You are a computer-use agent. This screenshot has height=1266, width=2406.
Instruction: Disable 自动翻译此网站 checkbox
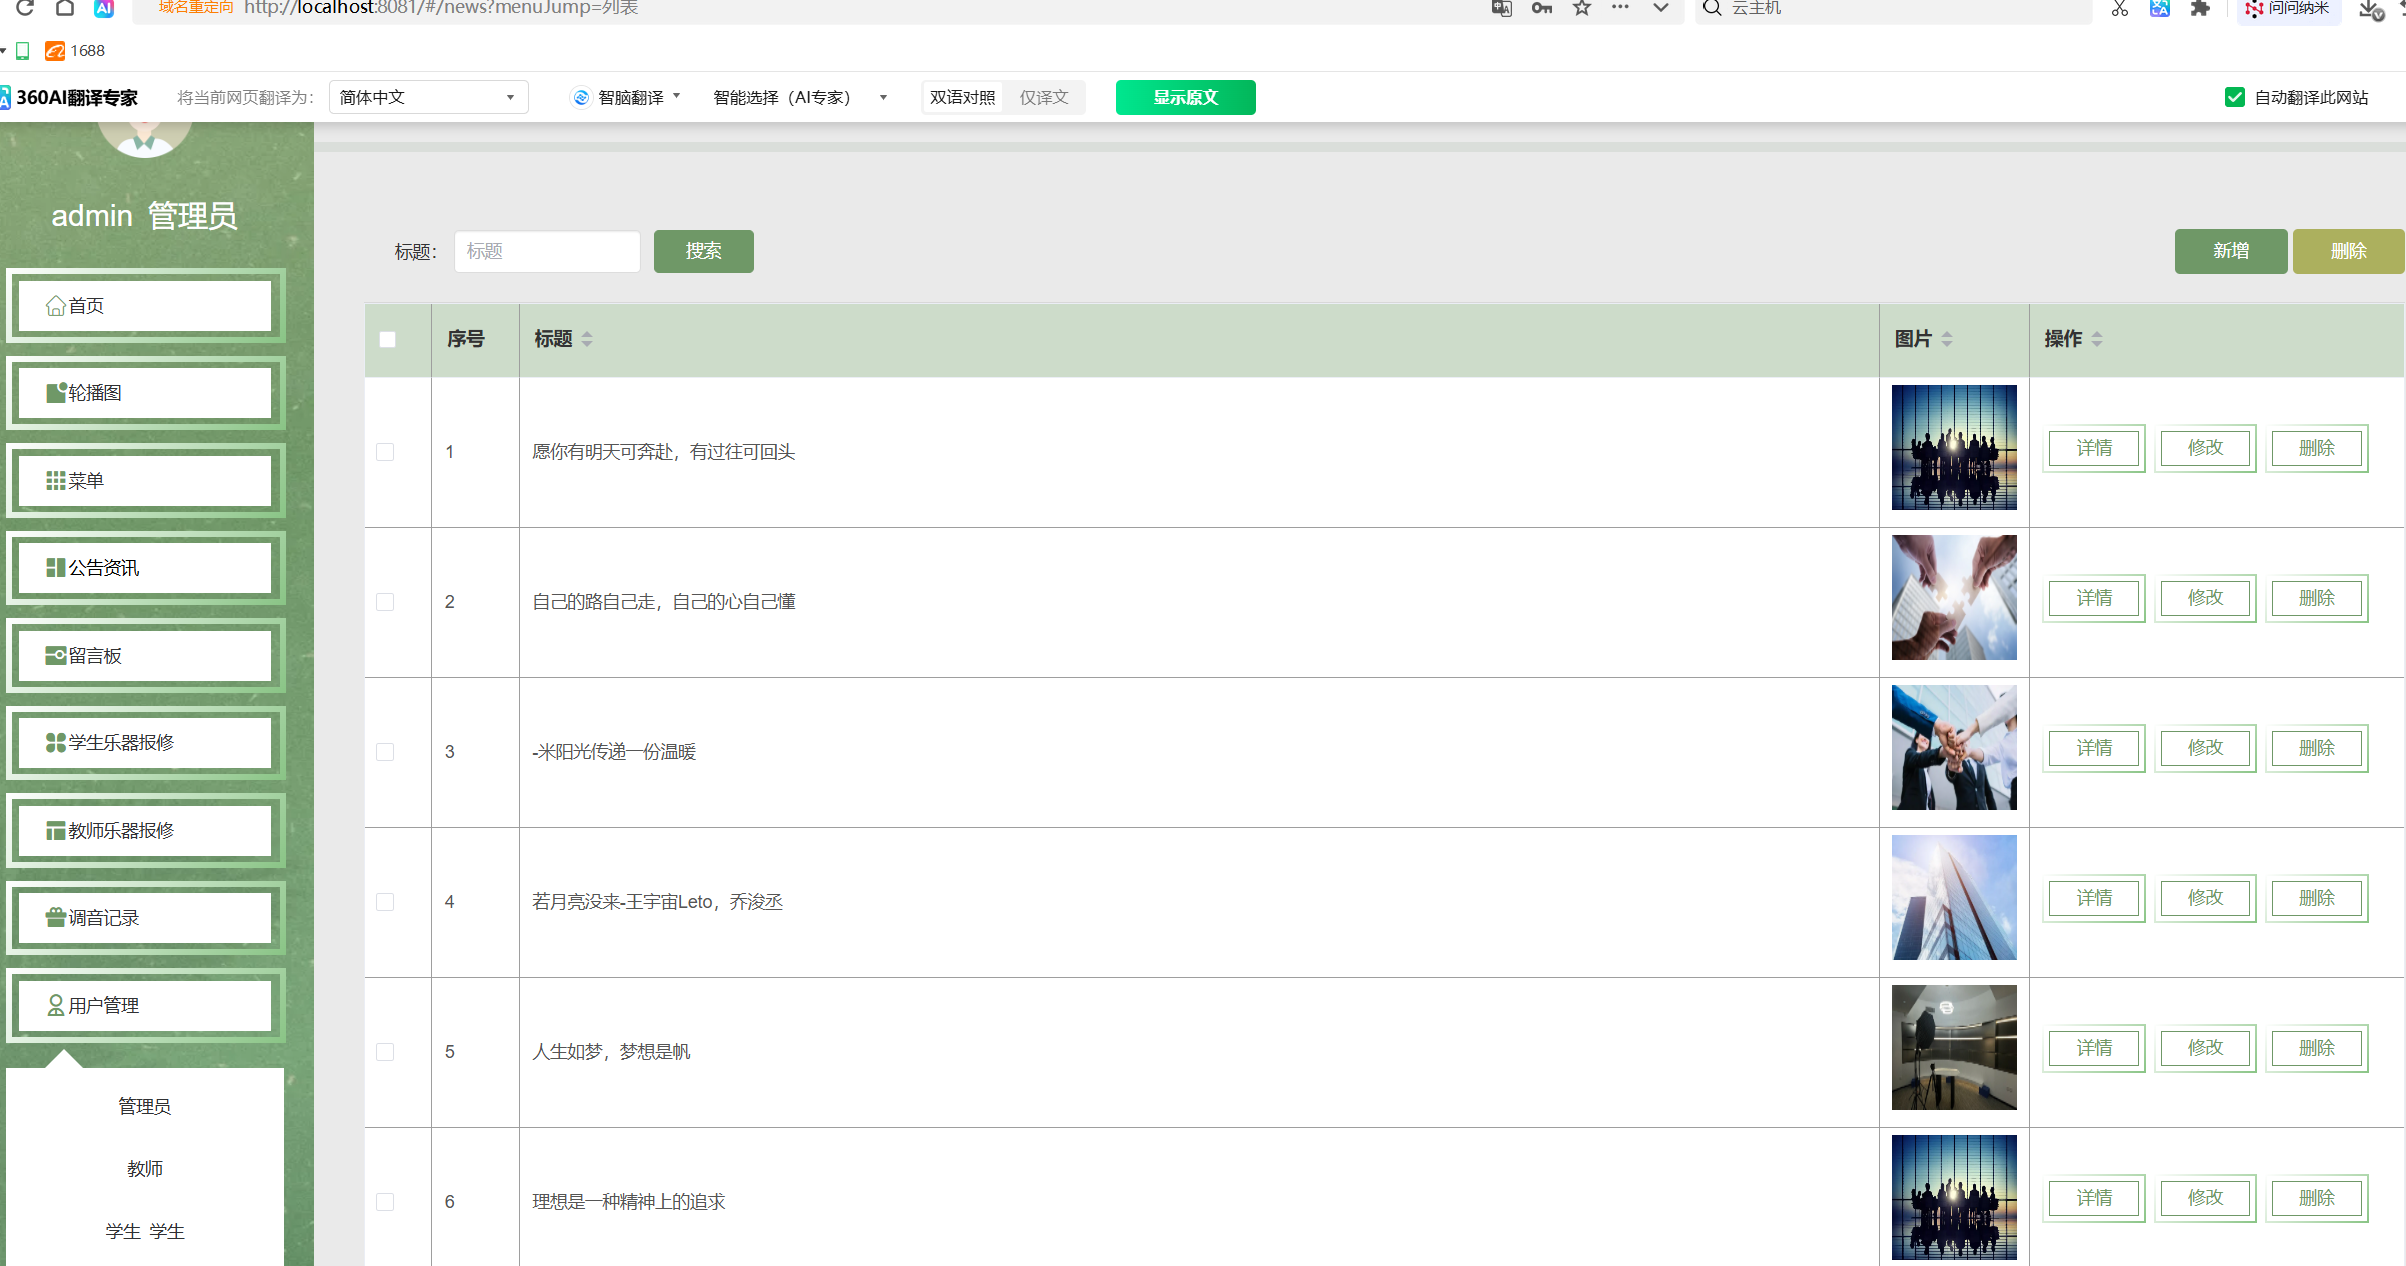pyautogui.click(x=2234, y=97)
